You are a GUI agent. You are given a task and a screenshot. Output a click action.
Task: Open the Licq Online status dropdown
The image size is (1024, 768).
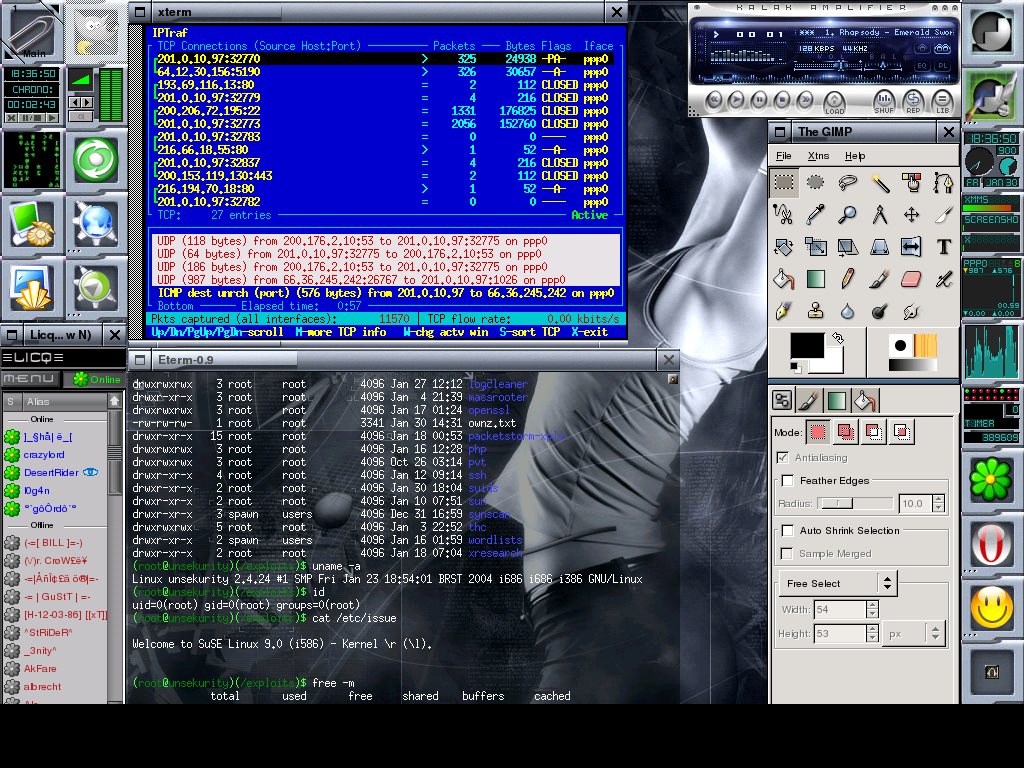(96, 379)
